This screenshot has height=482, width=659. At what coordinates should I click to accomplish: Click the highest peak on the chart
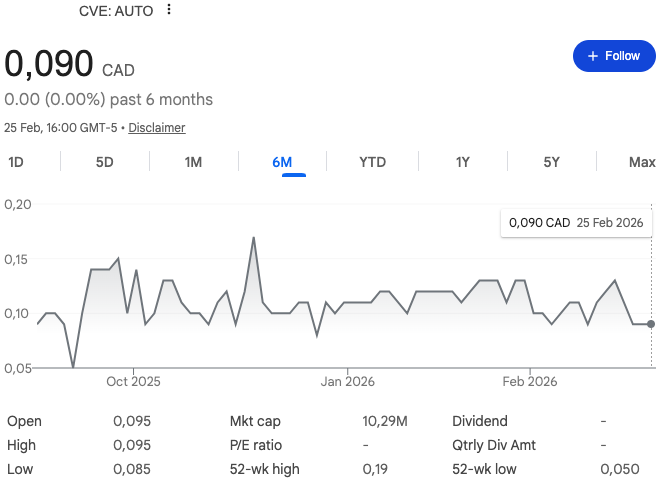pyautogui.click(x=254, y=238)
